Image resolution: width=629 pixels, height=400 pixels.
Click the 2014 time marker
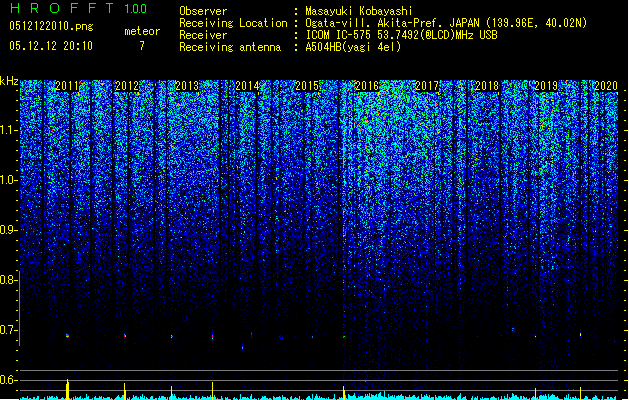click(247, 86)
